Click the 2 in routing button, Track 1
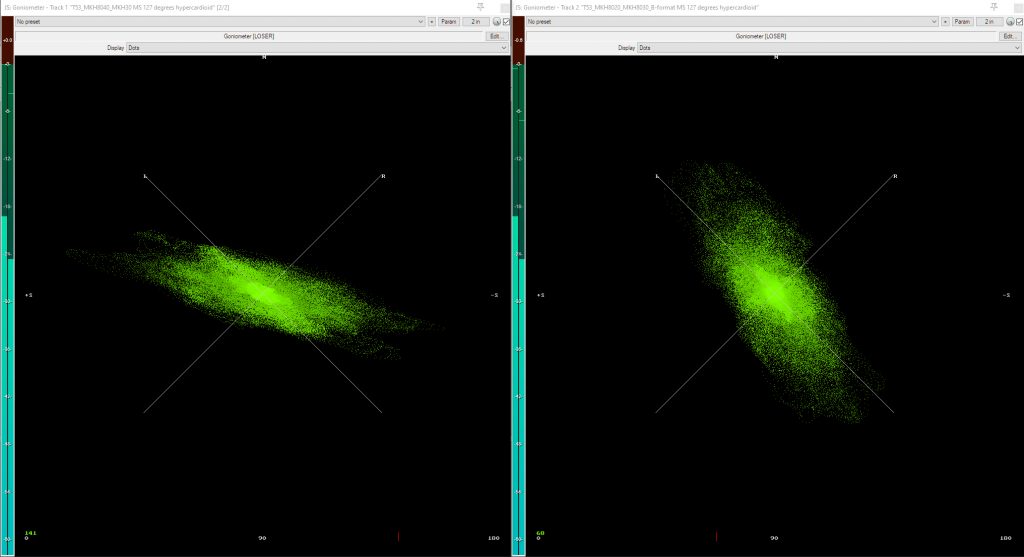This screenshot has width=1024, height=557. [x=475, y=22]
